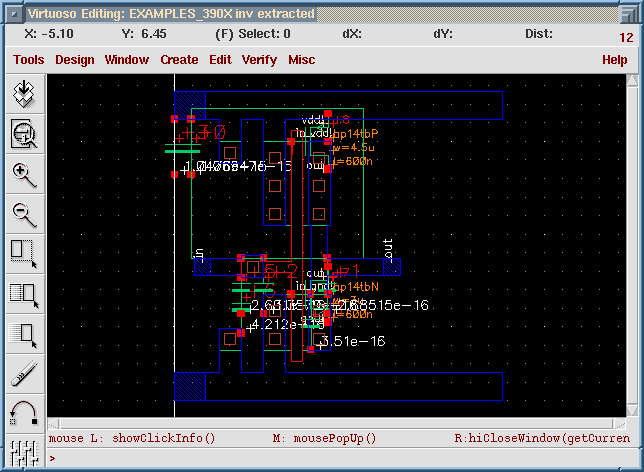Click the hatched blue pin at 'out'

click(392, 267)
